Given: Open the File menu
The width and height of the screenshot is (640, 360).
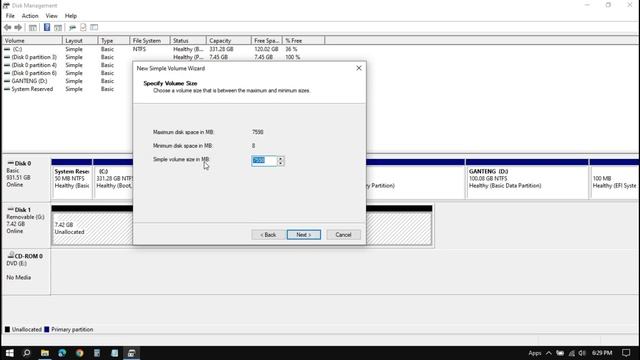Looking at the screenshot, I should [10, 16].
